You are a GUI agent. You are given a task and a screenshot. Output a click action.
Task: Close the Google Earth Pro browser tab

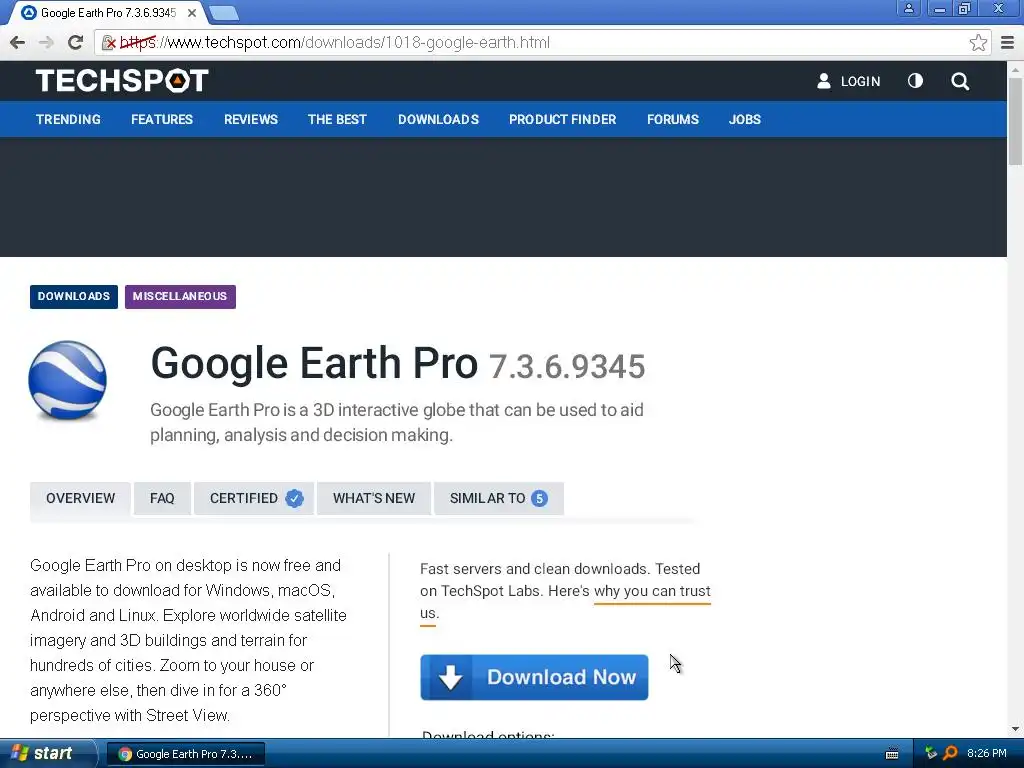coord(192,12)
